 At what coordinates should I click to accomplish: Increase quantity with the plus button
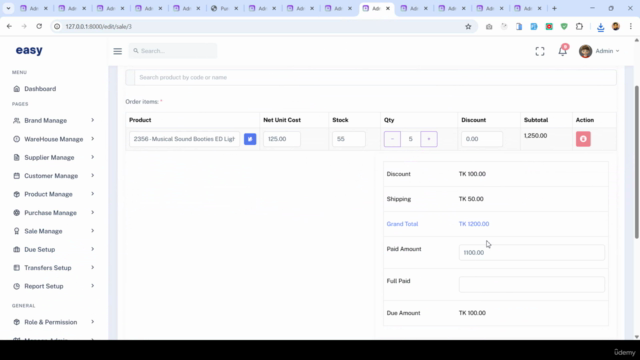[x=429, y=139]
